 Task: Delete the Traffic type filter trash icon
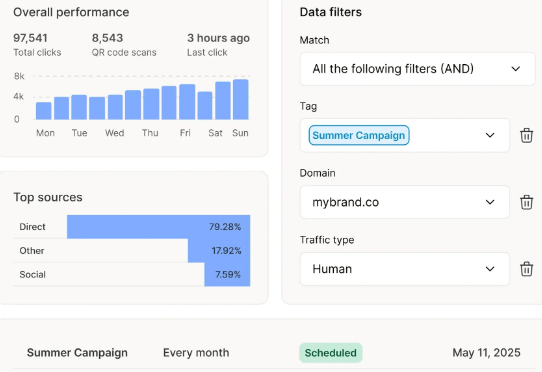pyautogui.click(x=526, y=269)
